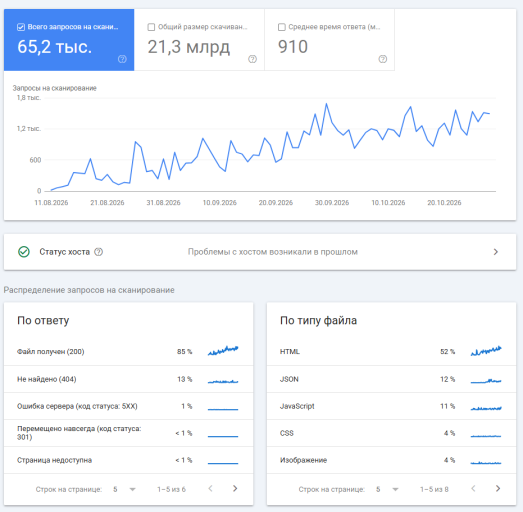523x512 pixels.
Task: Click help icon in total crawl requests card
Action: point(122,59)
